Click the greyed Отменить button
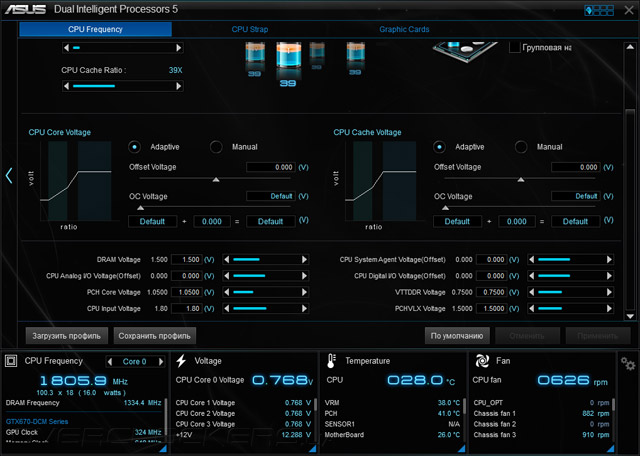This screenshot has width=640, height=456. click(527, 336)
